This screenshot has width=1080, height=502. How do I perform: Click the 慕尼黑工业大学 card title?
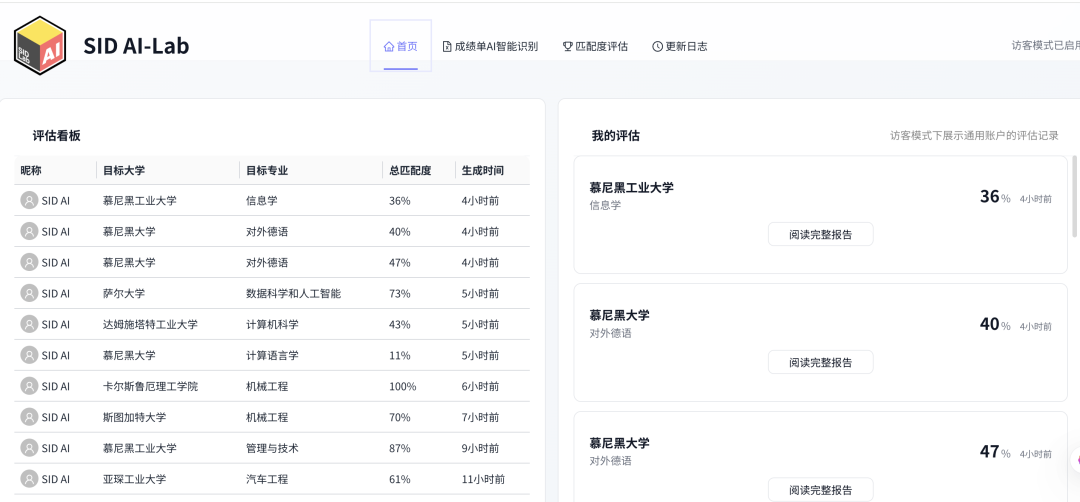pyautogui.click(x=632, y=187)
